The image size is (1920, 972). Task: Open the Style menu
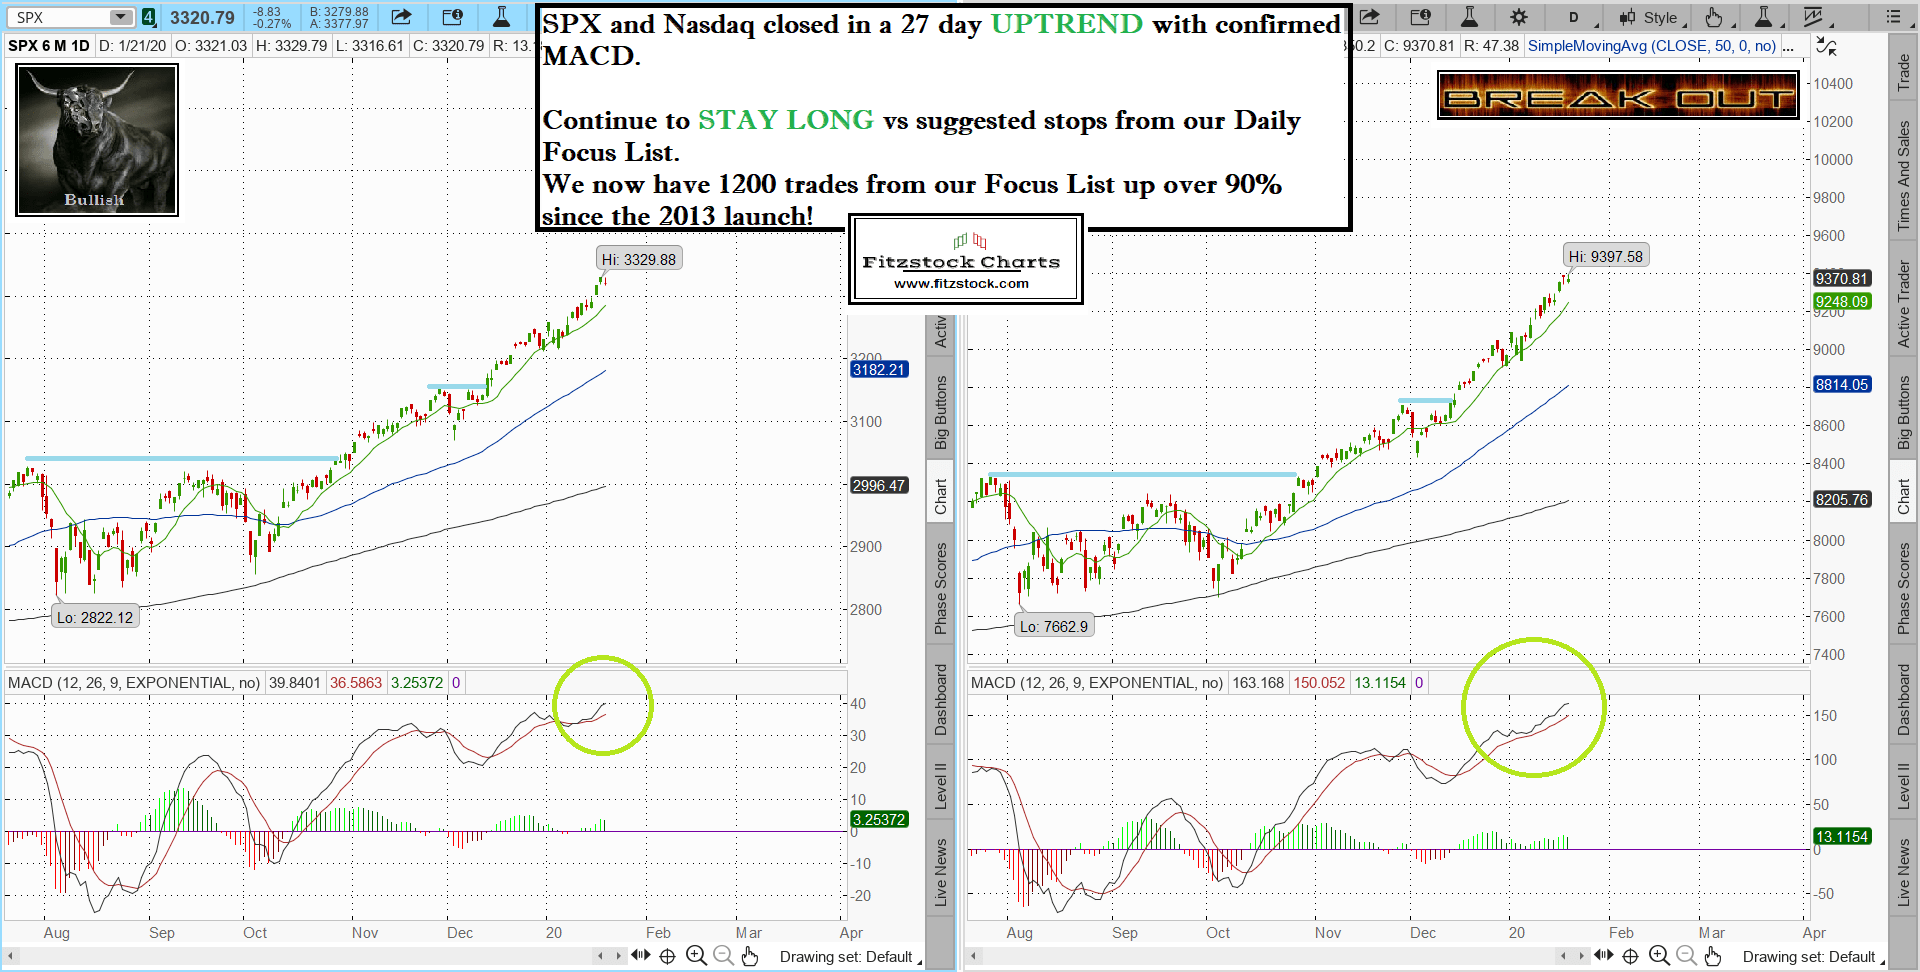click(x=1652, y=17)
